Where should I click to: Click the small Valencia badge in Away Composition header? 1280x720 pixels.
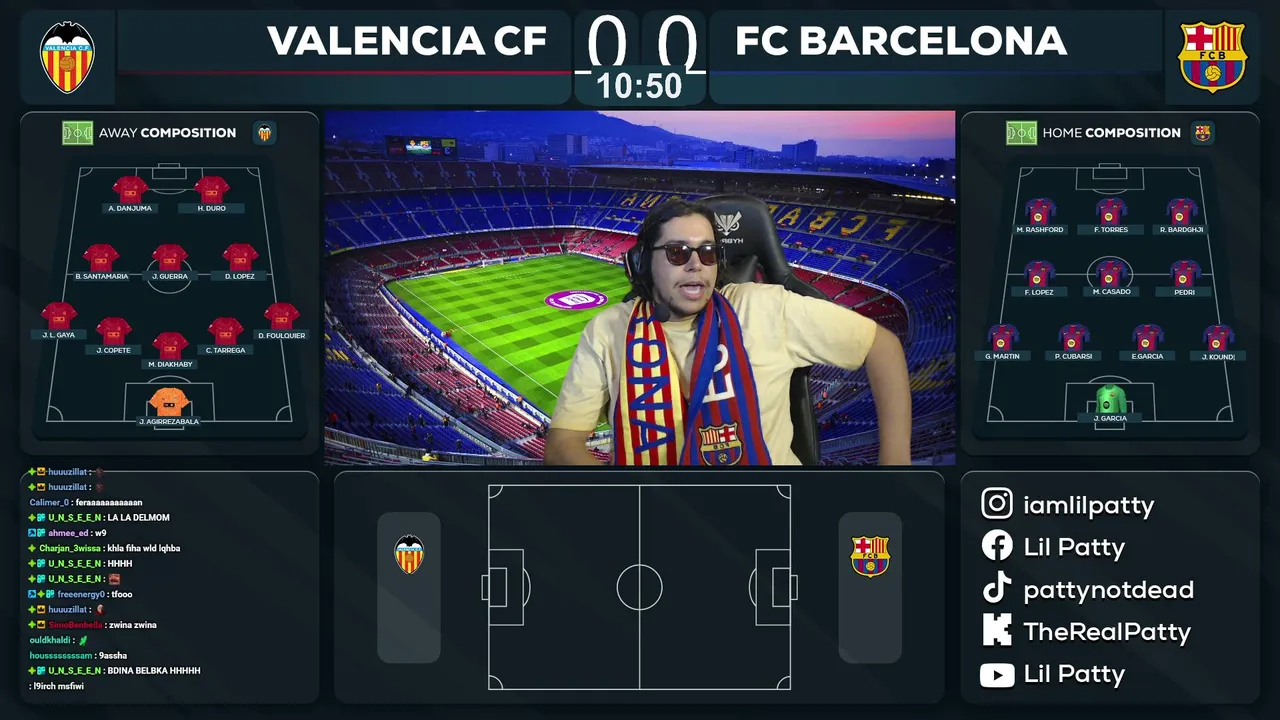[264, 132]
